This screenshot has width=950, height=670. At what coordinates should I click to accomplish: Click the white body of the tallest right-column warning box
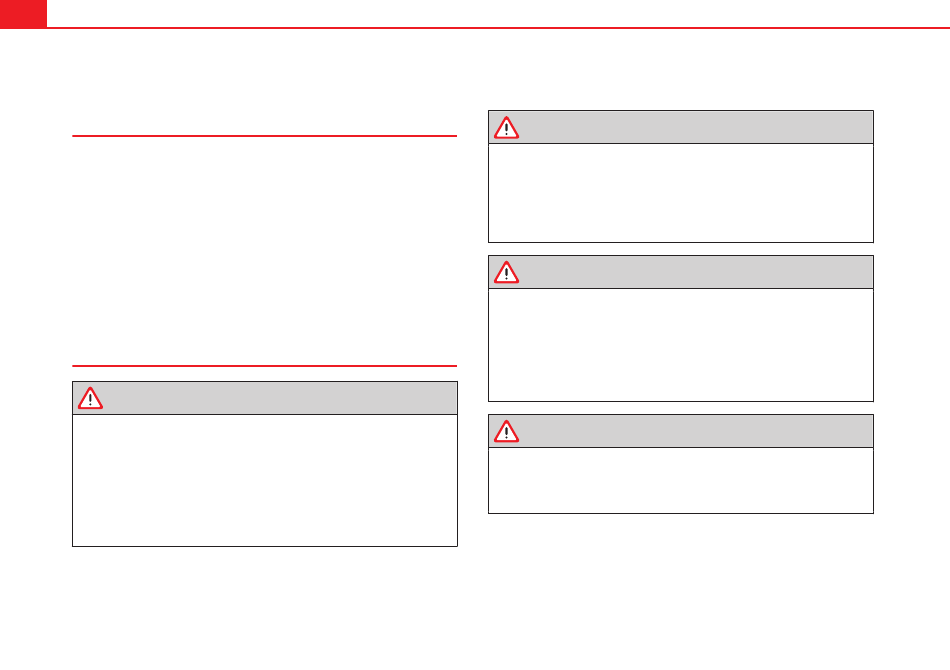(681, 345)
